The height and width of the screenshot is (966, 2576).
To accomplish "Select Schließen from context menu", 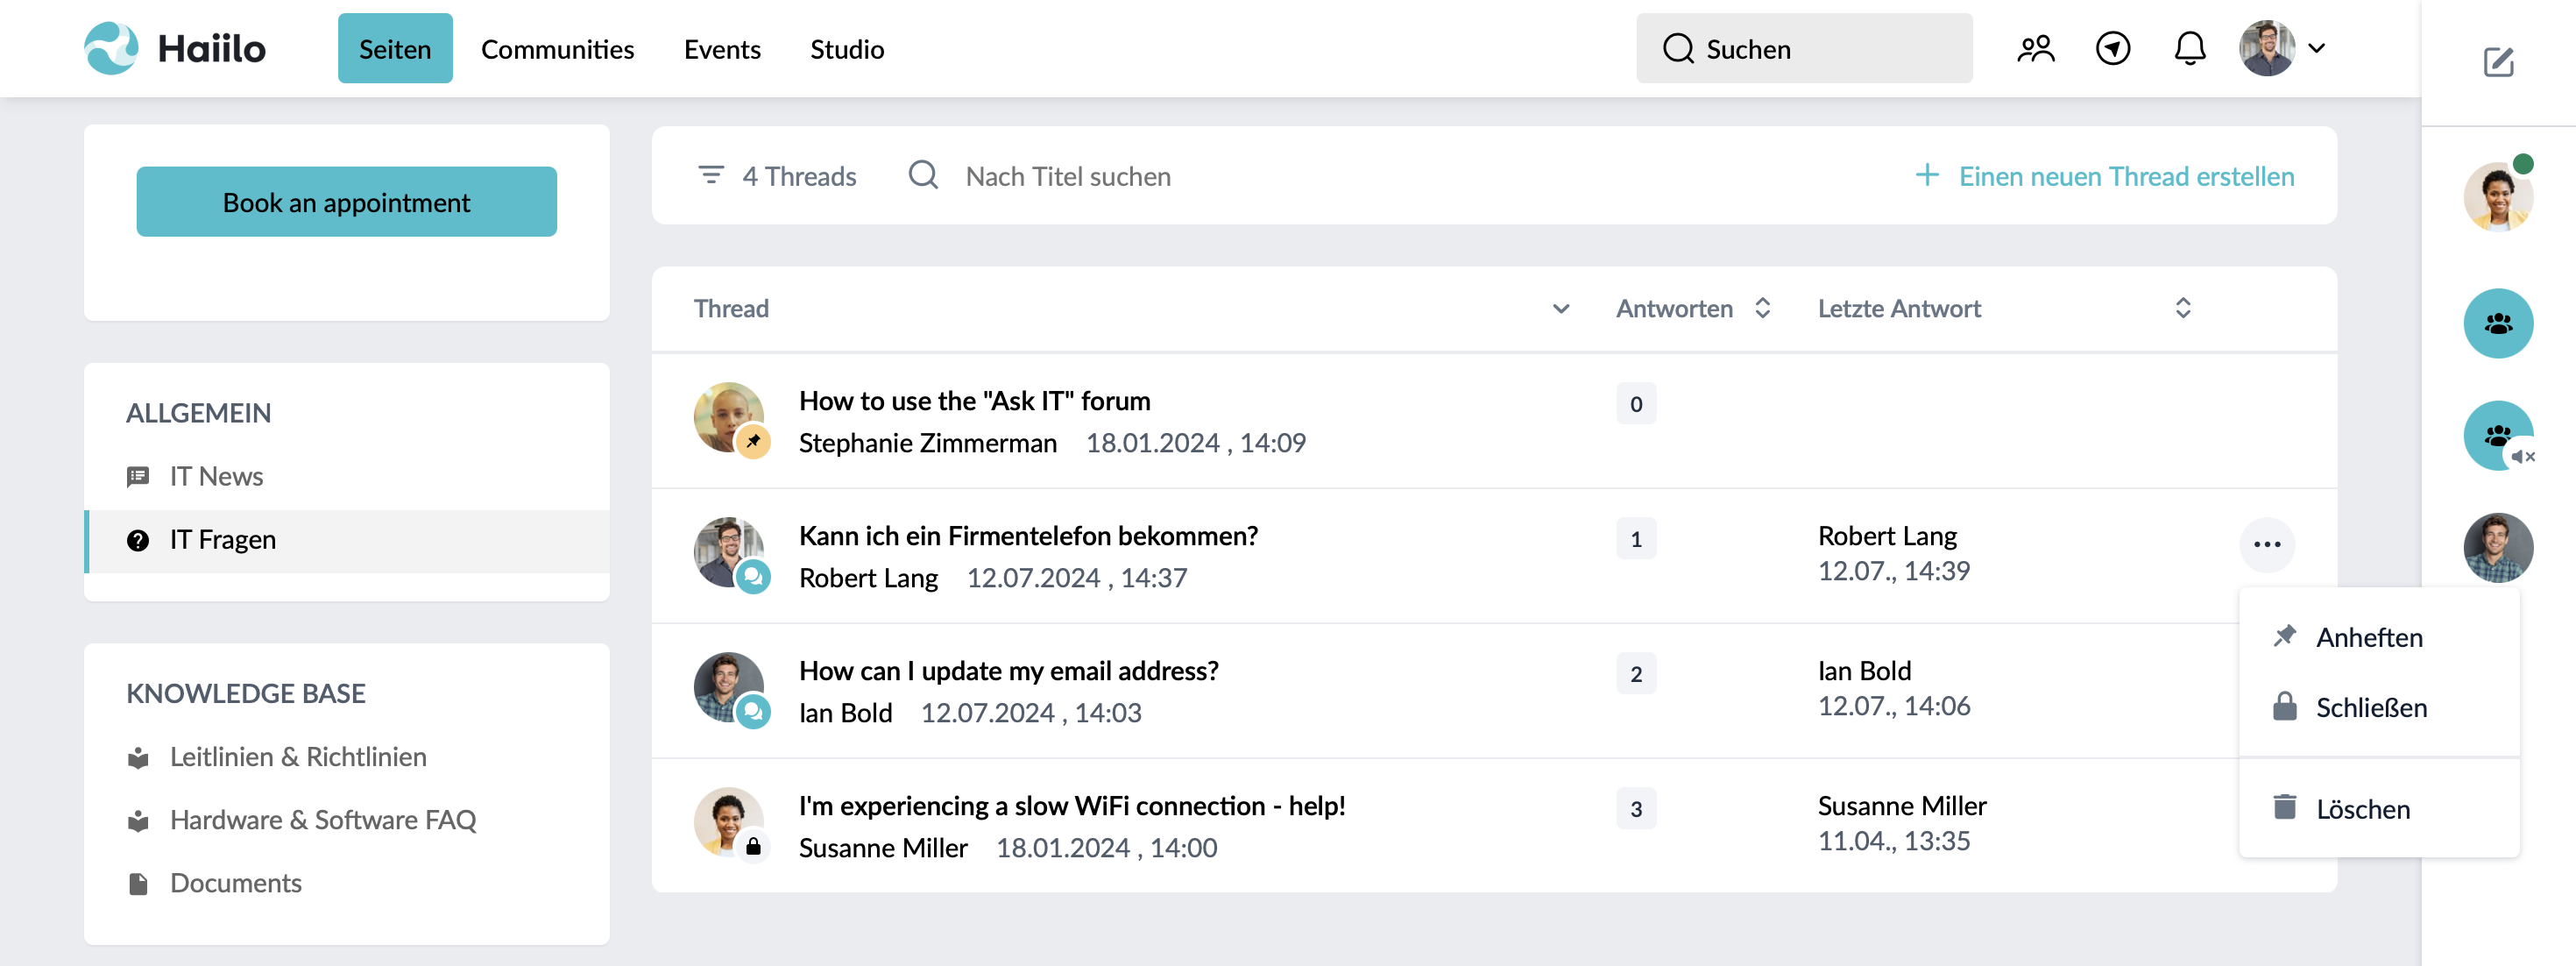I will (x=2378, y=707).
